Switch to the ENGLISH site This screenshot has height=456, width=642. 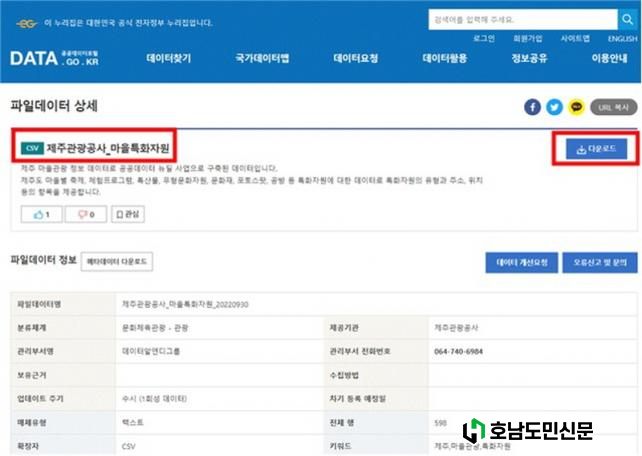(622, 39)
